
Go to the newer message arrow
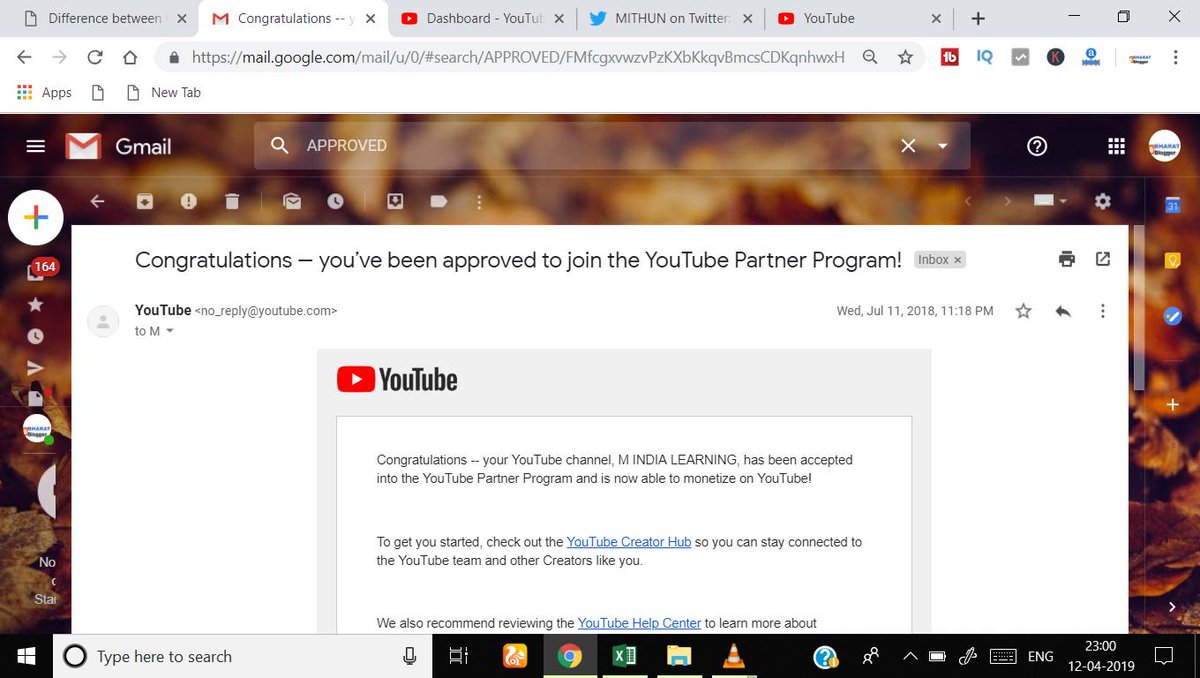tap(967, 201)
